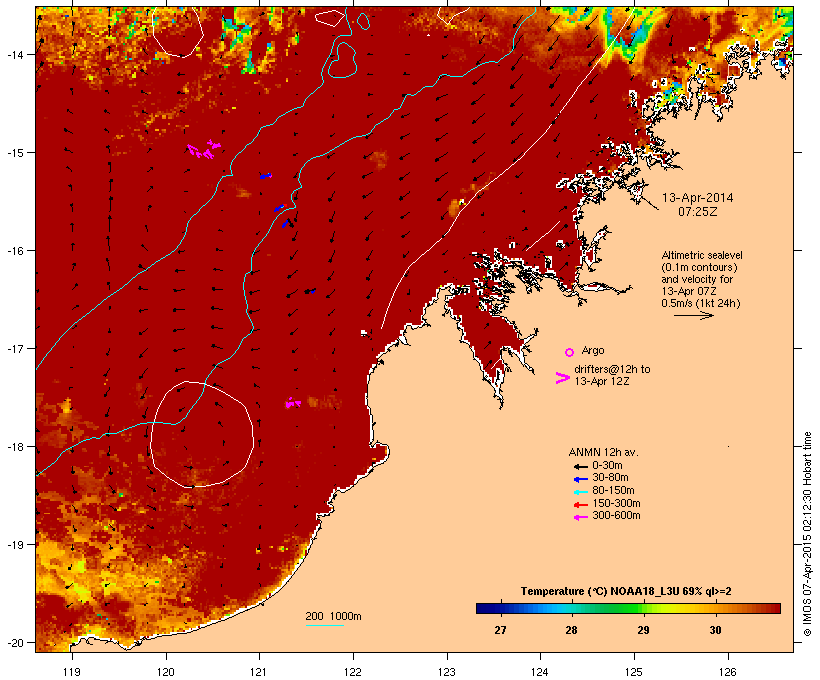Click the red 150-300m legend arrow
The image size is (820, 680).
(580, 505)
